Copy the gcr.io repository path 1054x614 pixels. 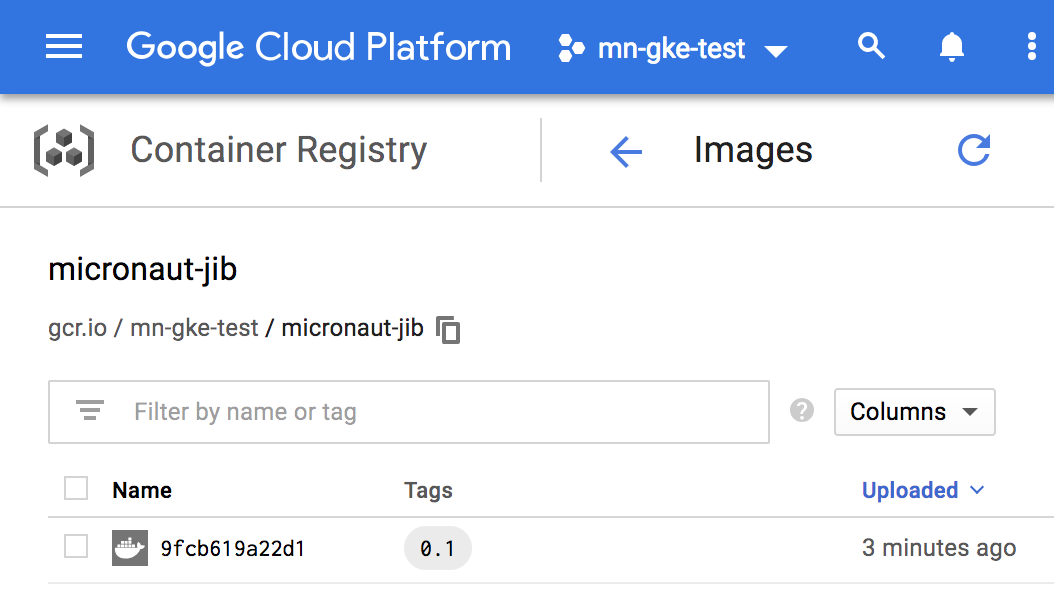449,329
